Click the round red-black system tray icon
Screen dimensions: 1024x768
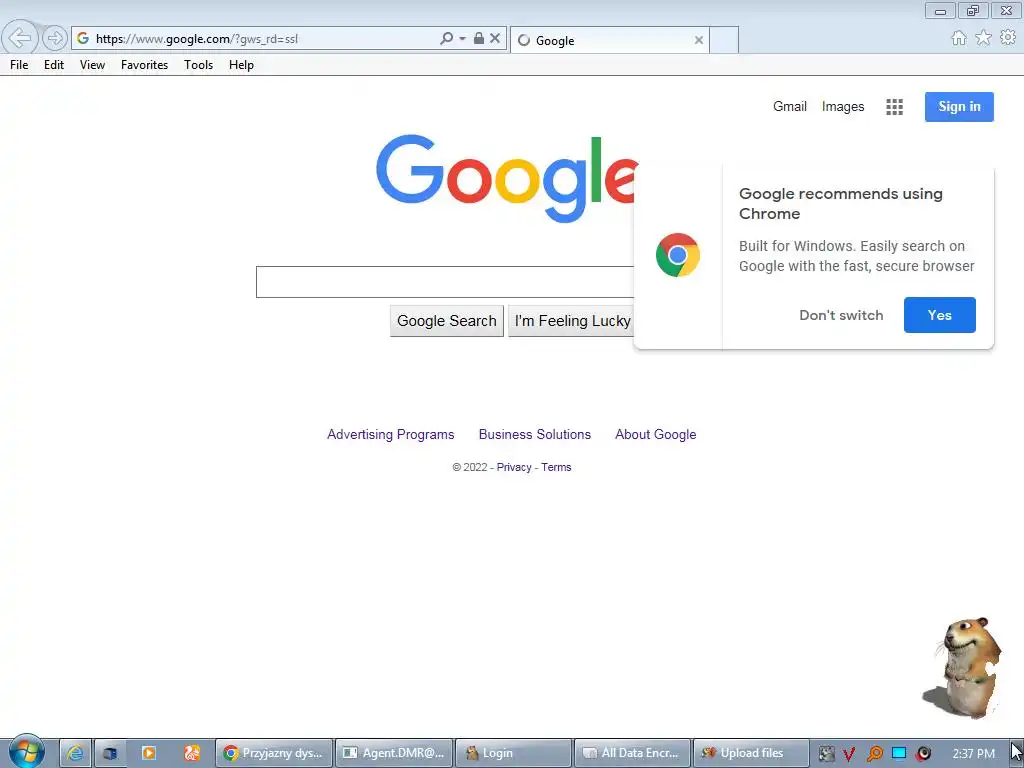click(923, 754)
